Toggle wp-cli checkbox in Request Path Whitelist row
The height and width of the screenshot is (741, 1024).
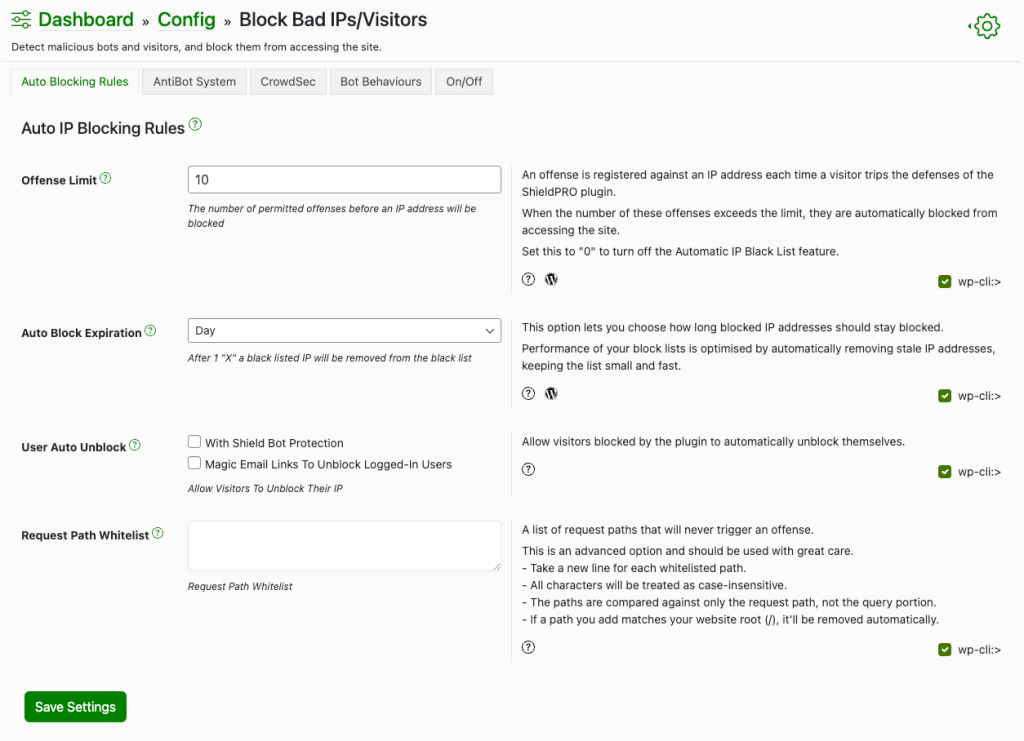(x=944, y=650)
